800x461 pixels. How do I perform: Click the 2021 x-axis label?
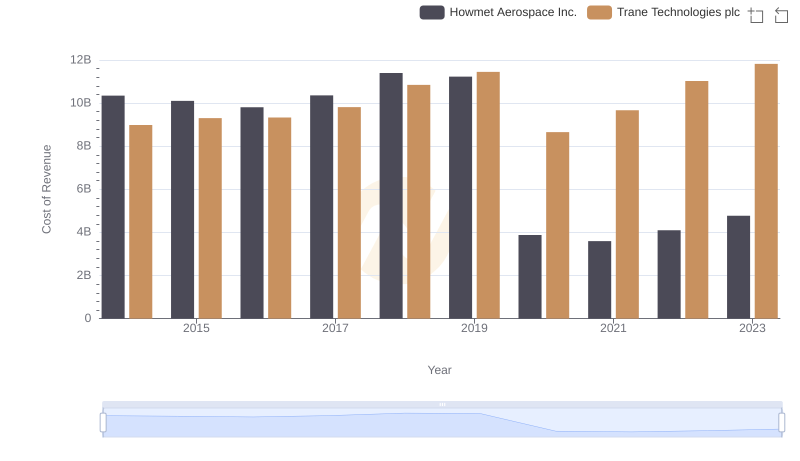click(613, 328)
